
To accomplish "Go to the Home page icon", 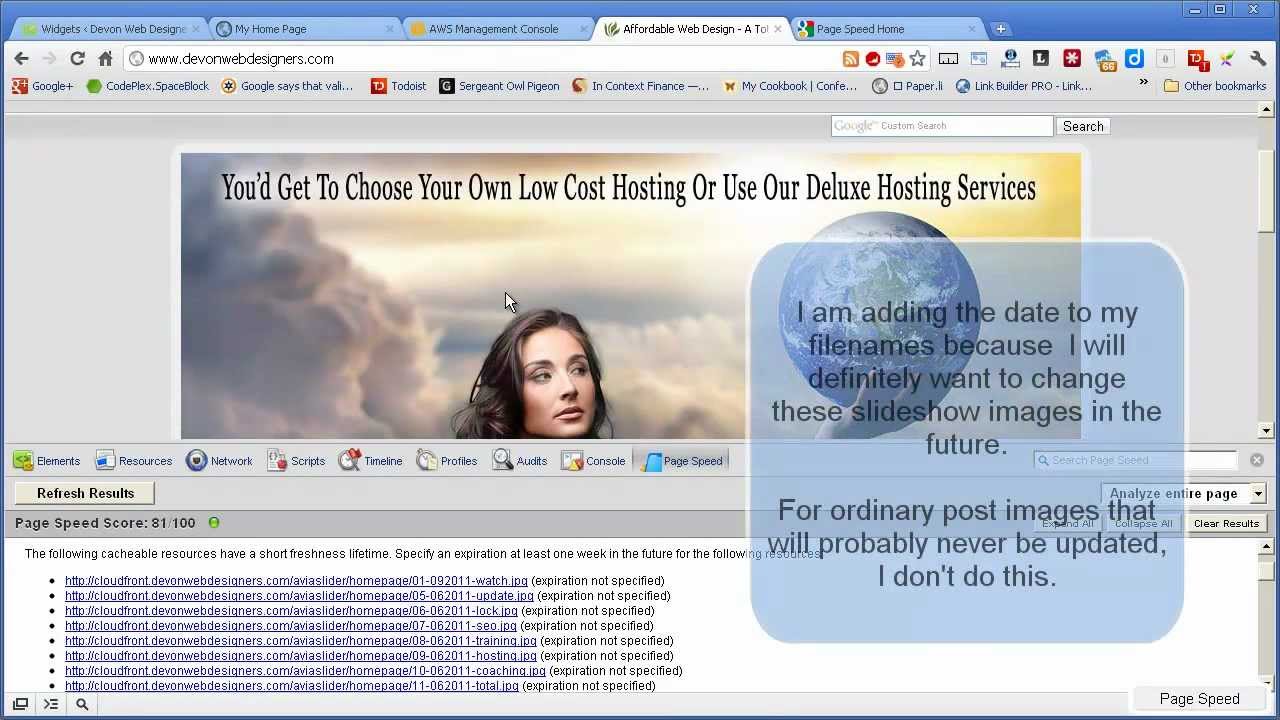I will pyautogui.click(x=105, y=59).
